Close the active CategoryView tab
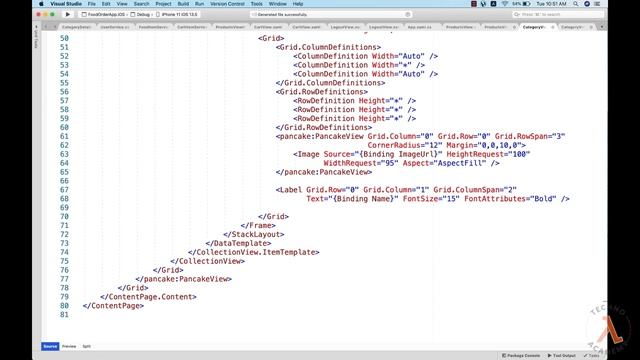This screenshot has height=360, width=640. (553, 27)
